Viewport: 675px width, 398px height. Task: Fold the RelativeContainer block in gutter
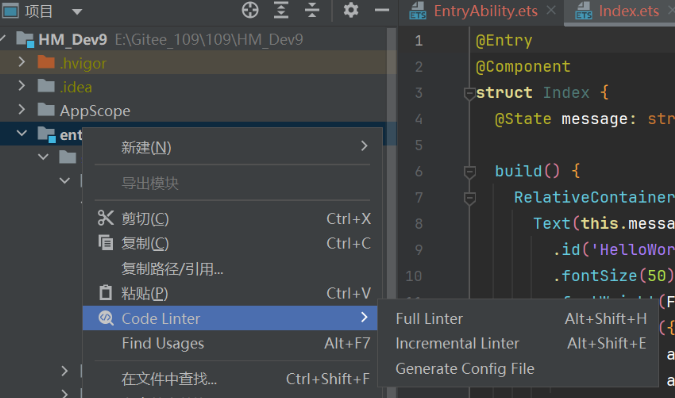[x=470, y=198]
